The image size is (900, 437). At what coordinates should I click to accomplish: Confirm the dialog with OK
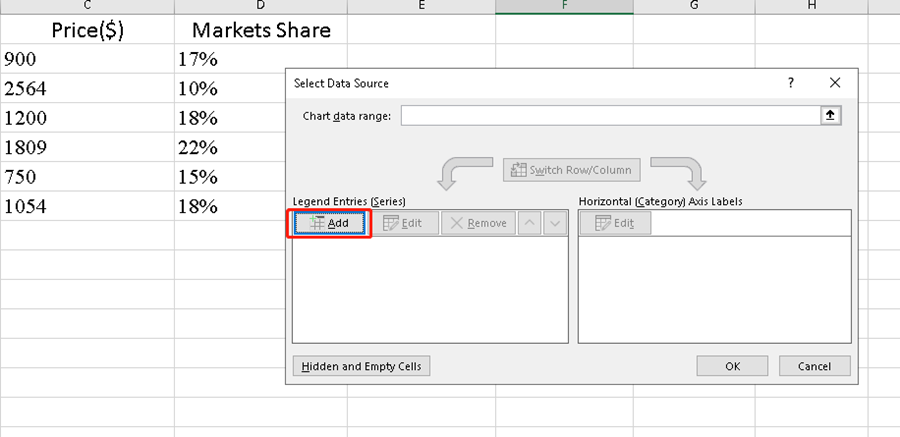point(732,366)
